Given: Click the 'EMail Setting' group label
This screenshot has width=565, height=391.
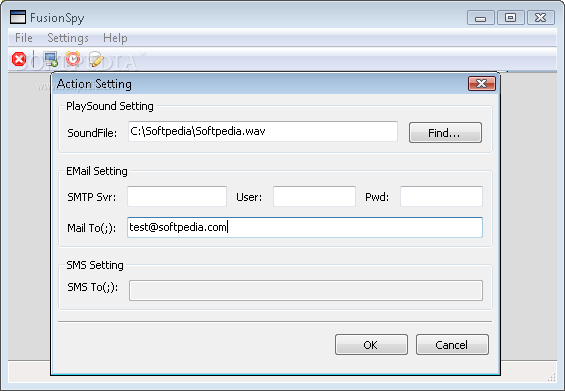Looking at the screenshot, I should coord(97,171).
